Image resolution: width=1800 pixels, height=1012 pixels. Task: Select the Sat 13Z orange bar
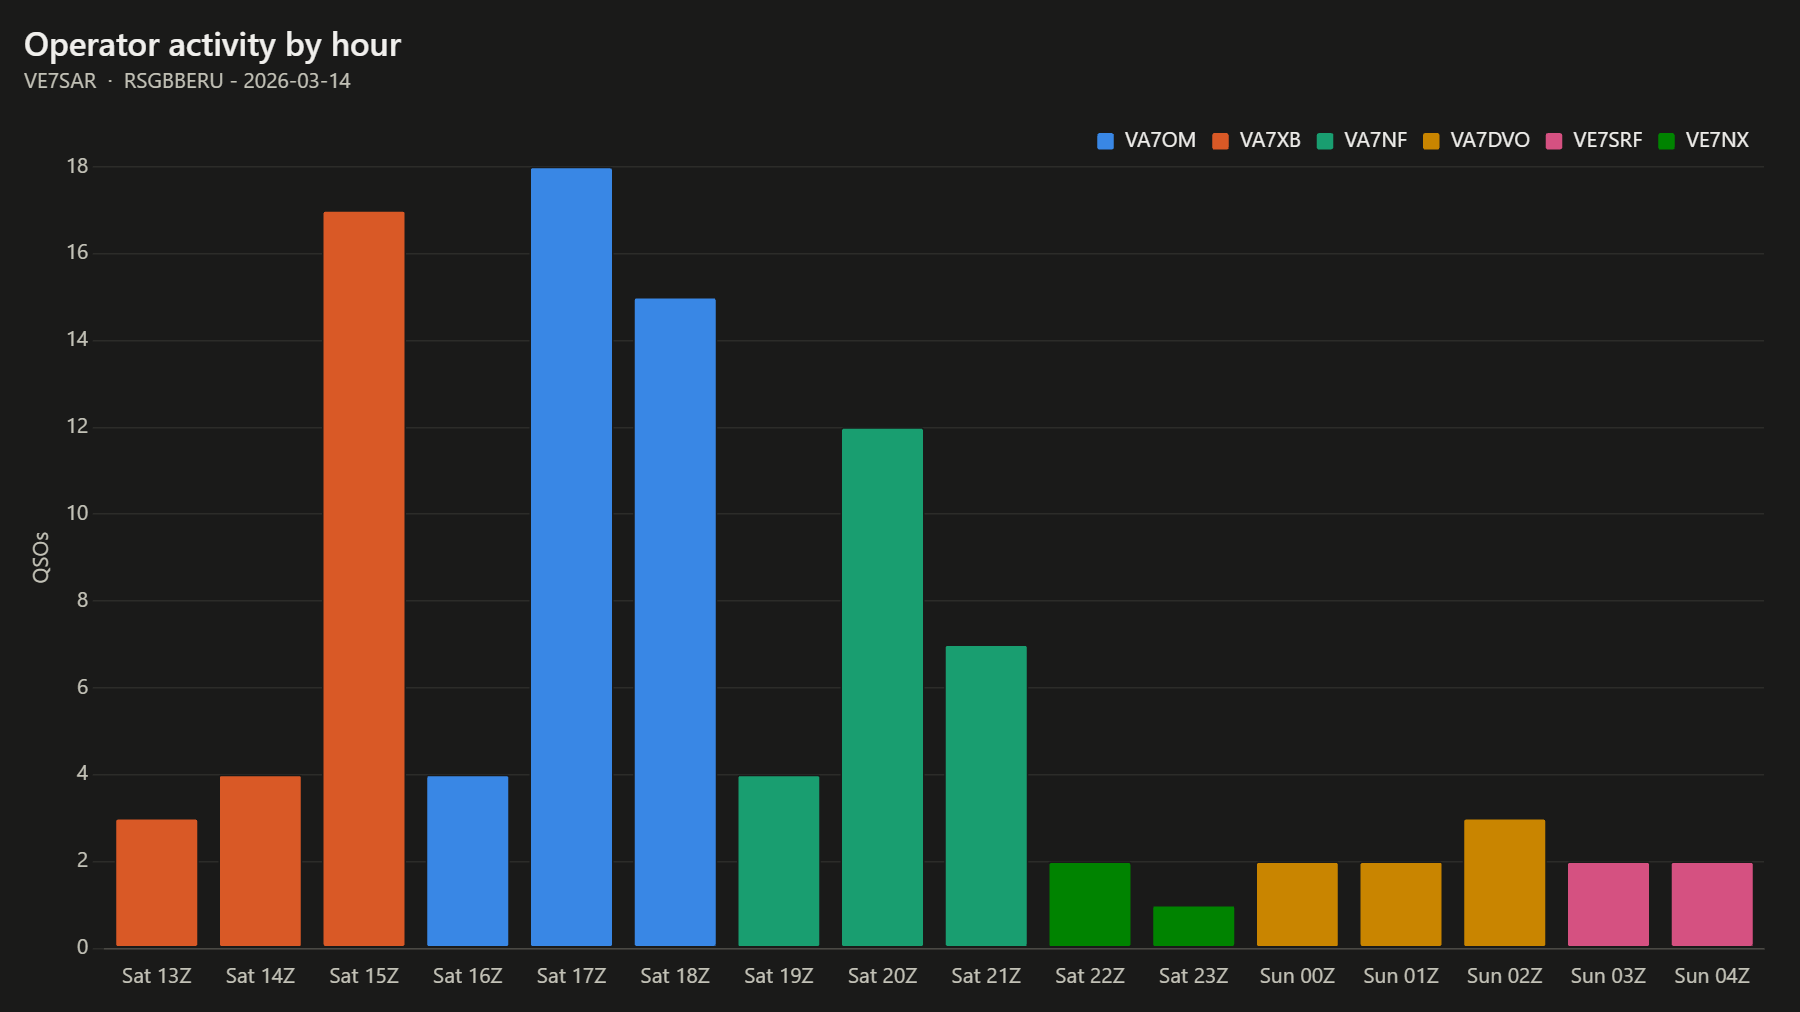click(x=157, y=883)
